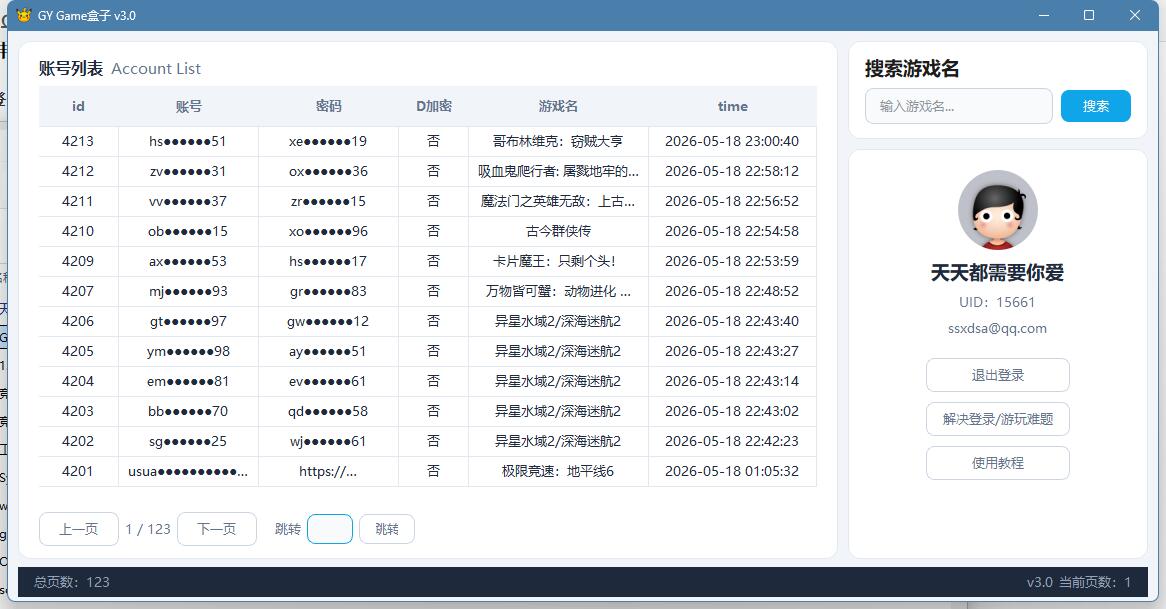Viewport: 1166px width, 609px height.
Task: Click the 搜索 search button
Action: 1095,106
